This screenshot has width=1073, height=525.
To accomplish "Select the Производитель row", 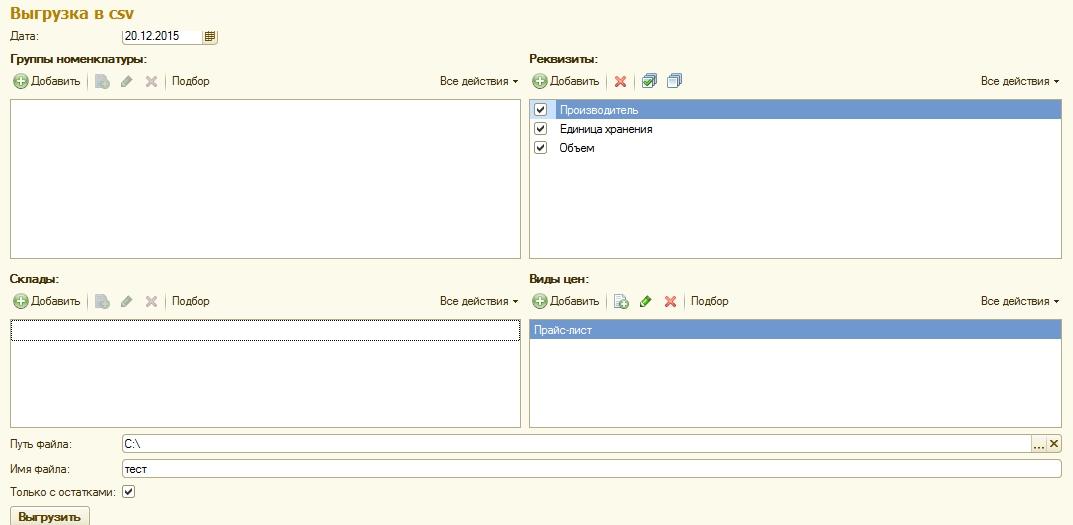I will pyautogui.click(x=795, y=110).
